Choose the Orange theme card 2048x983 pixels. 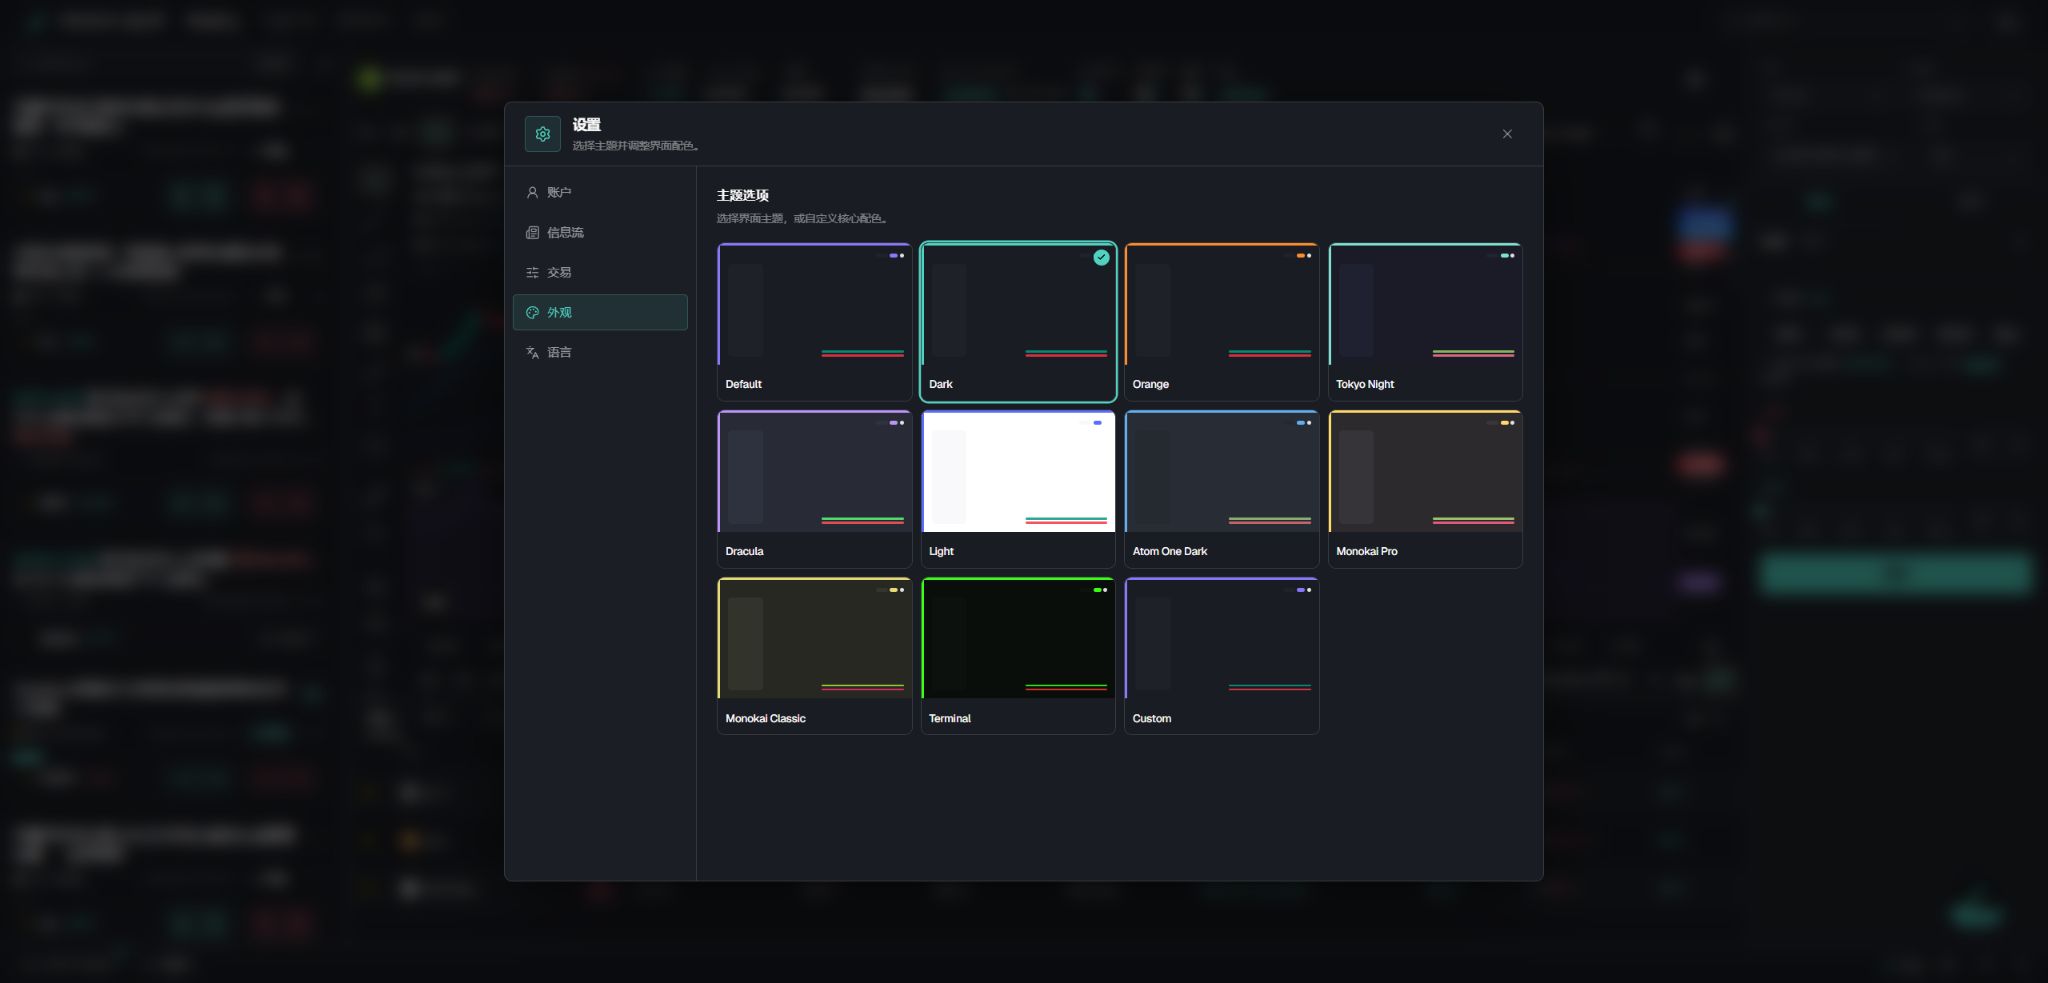[1221, 322]
